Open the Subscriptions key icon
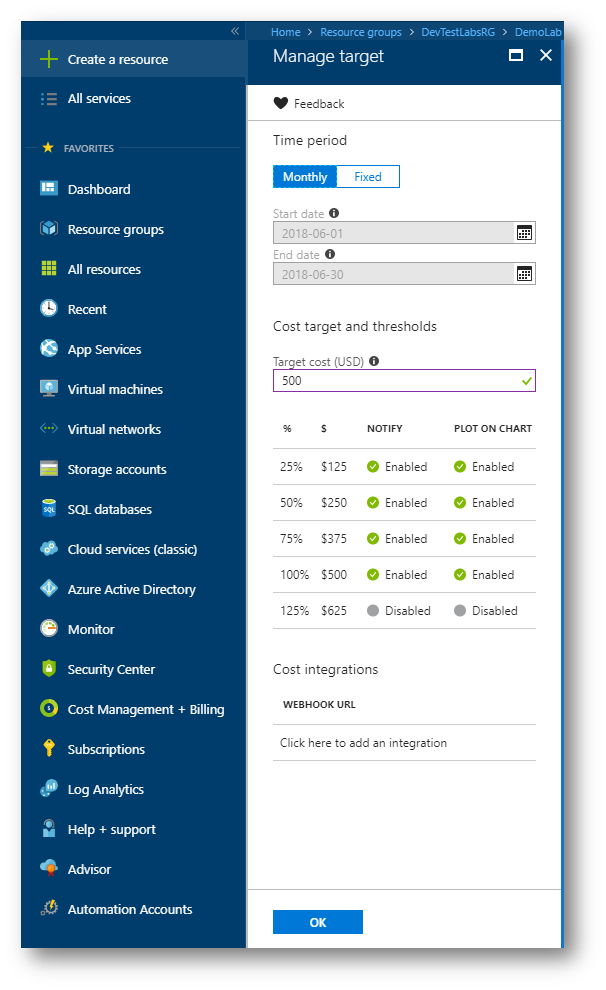Viewport: 606px width, 990px height. point(49,749)
